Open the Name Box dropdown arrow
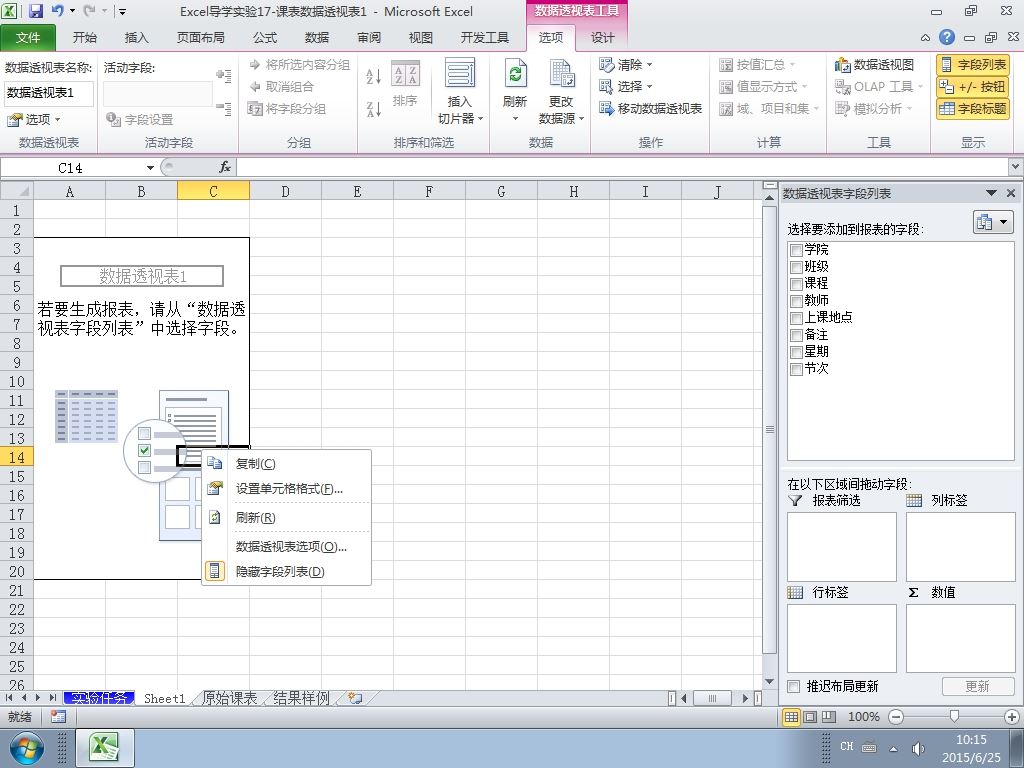 [x=150, y=168]
